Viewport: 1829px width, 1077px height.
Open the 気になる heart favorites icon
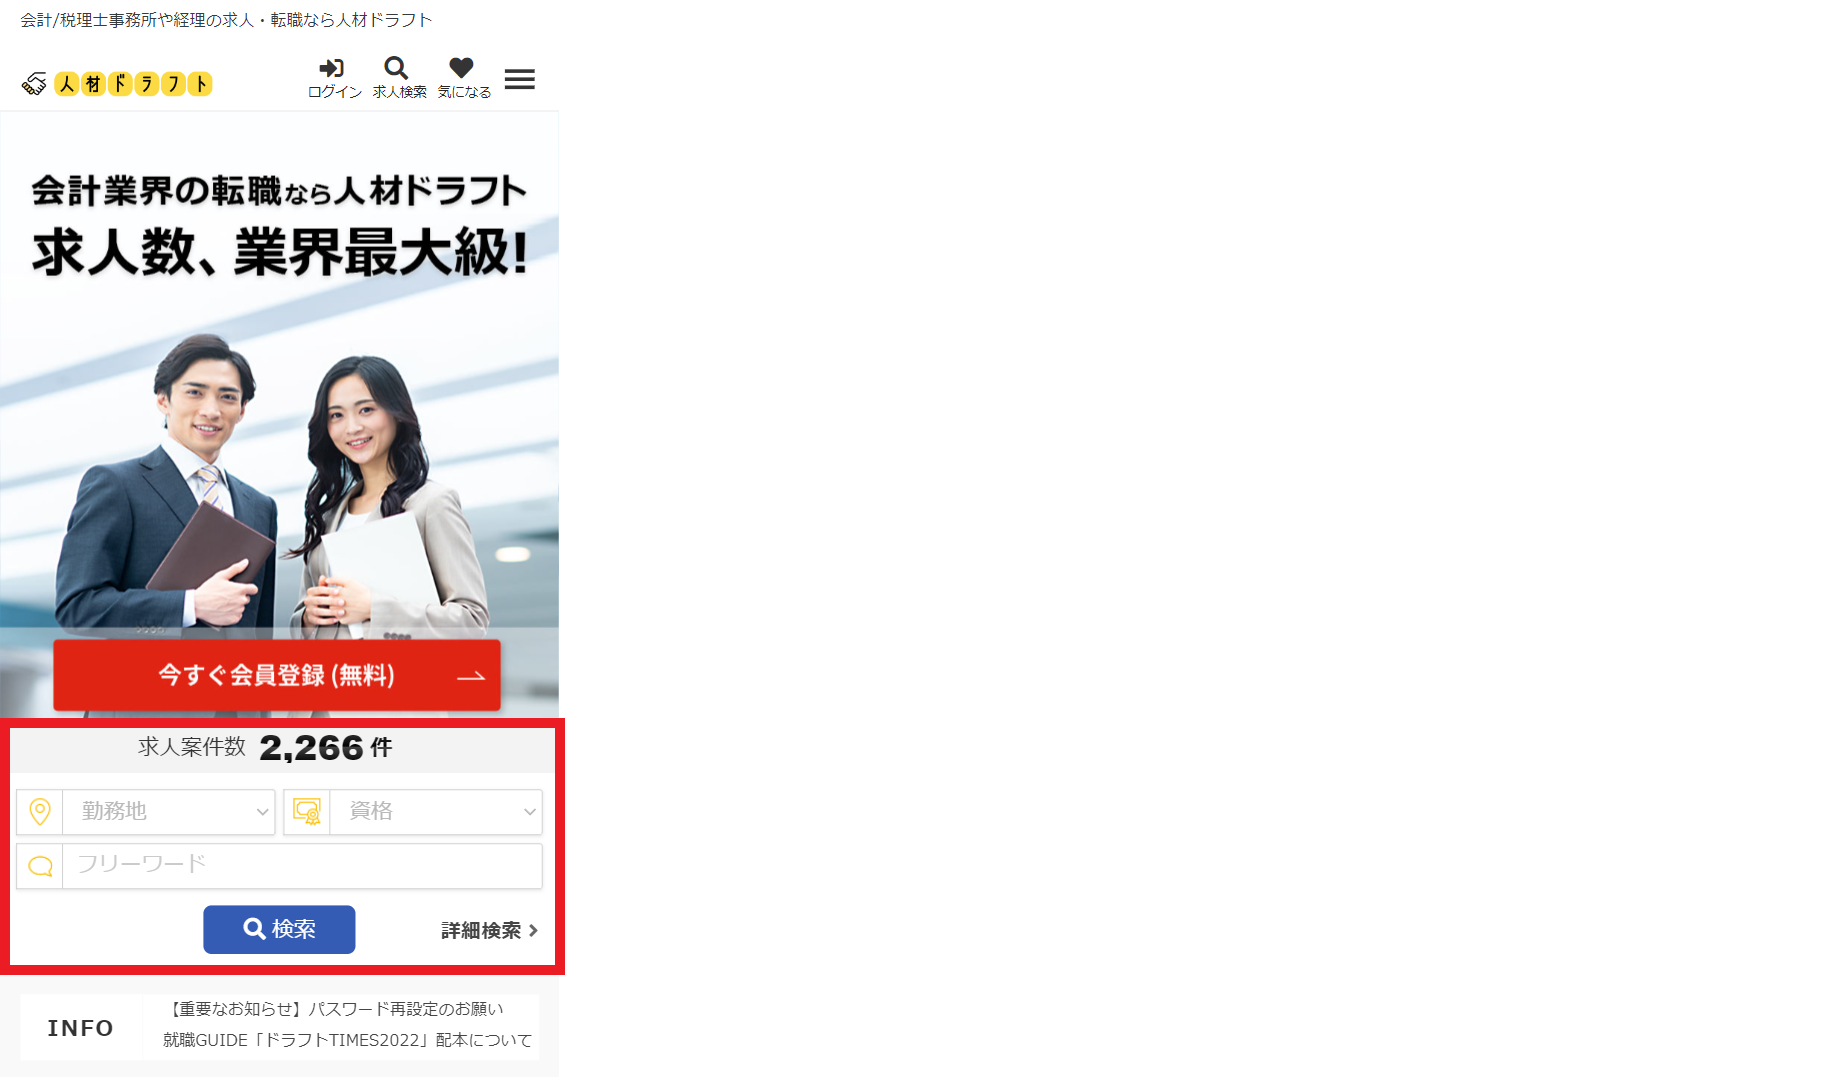[x=464, y=78]
